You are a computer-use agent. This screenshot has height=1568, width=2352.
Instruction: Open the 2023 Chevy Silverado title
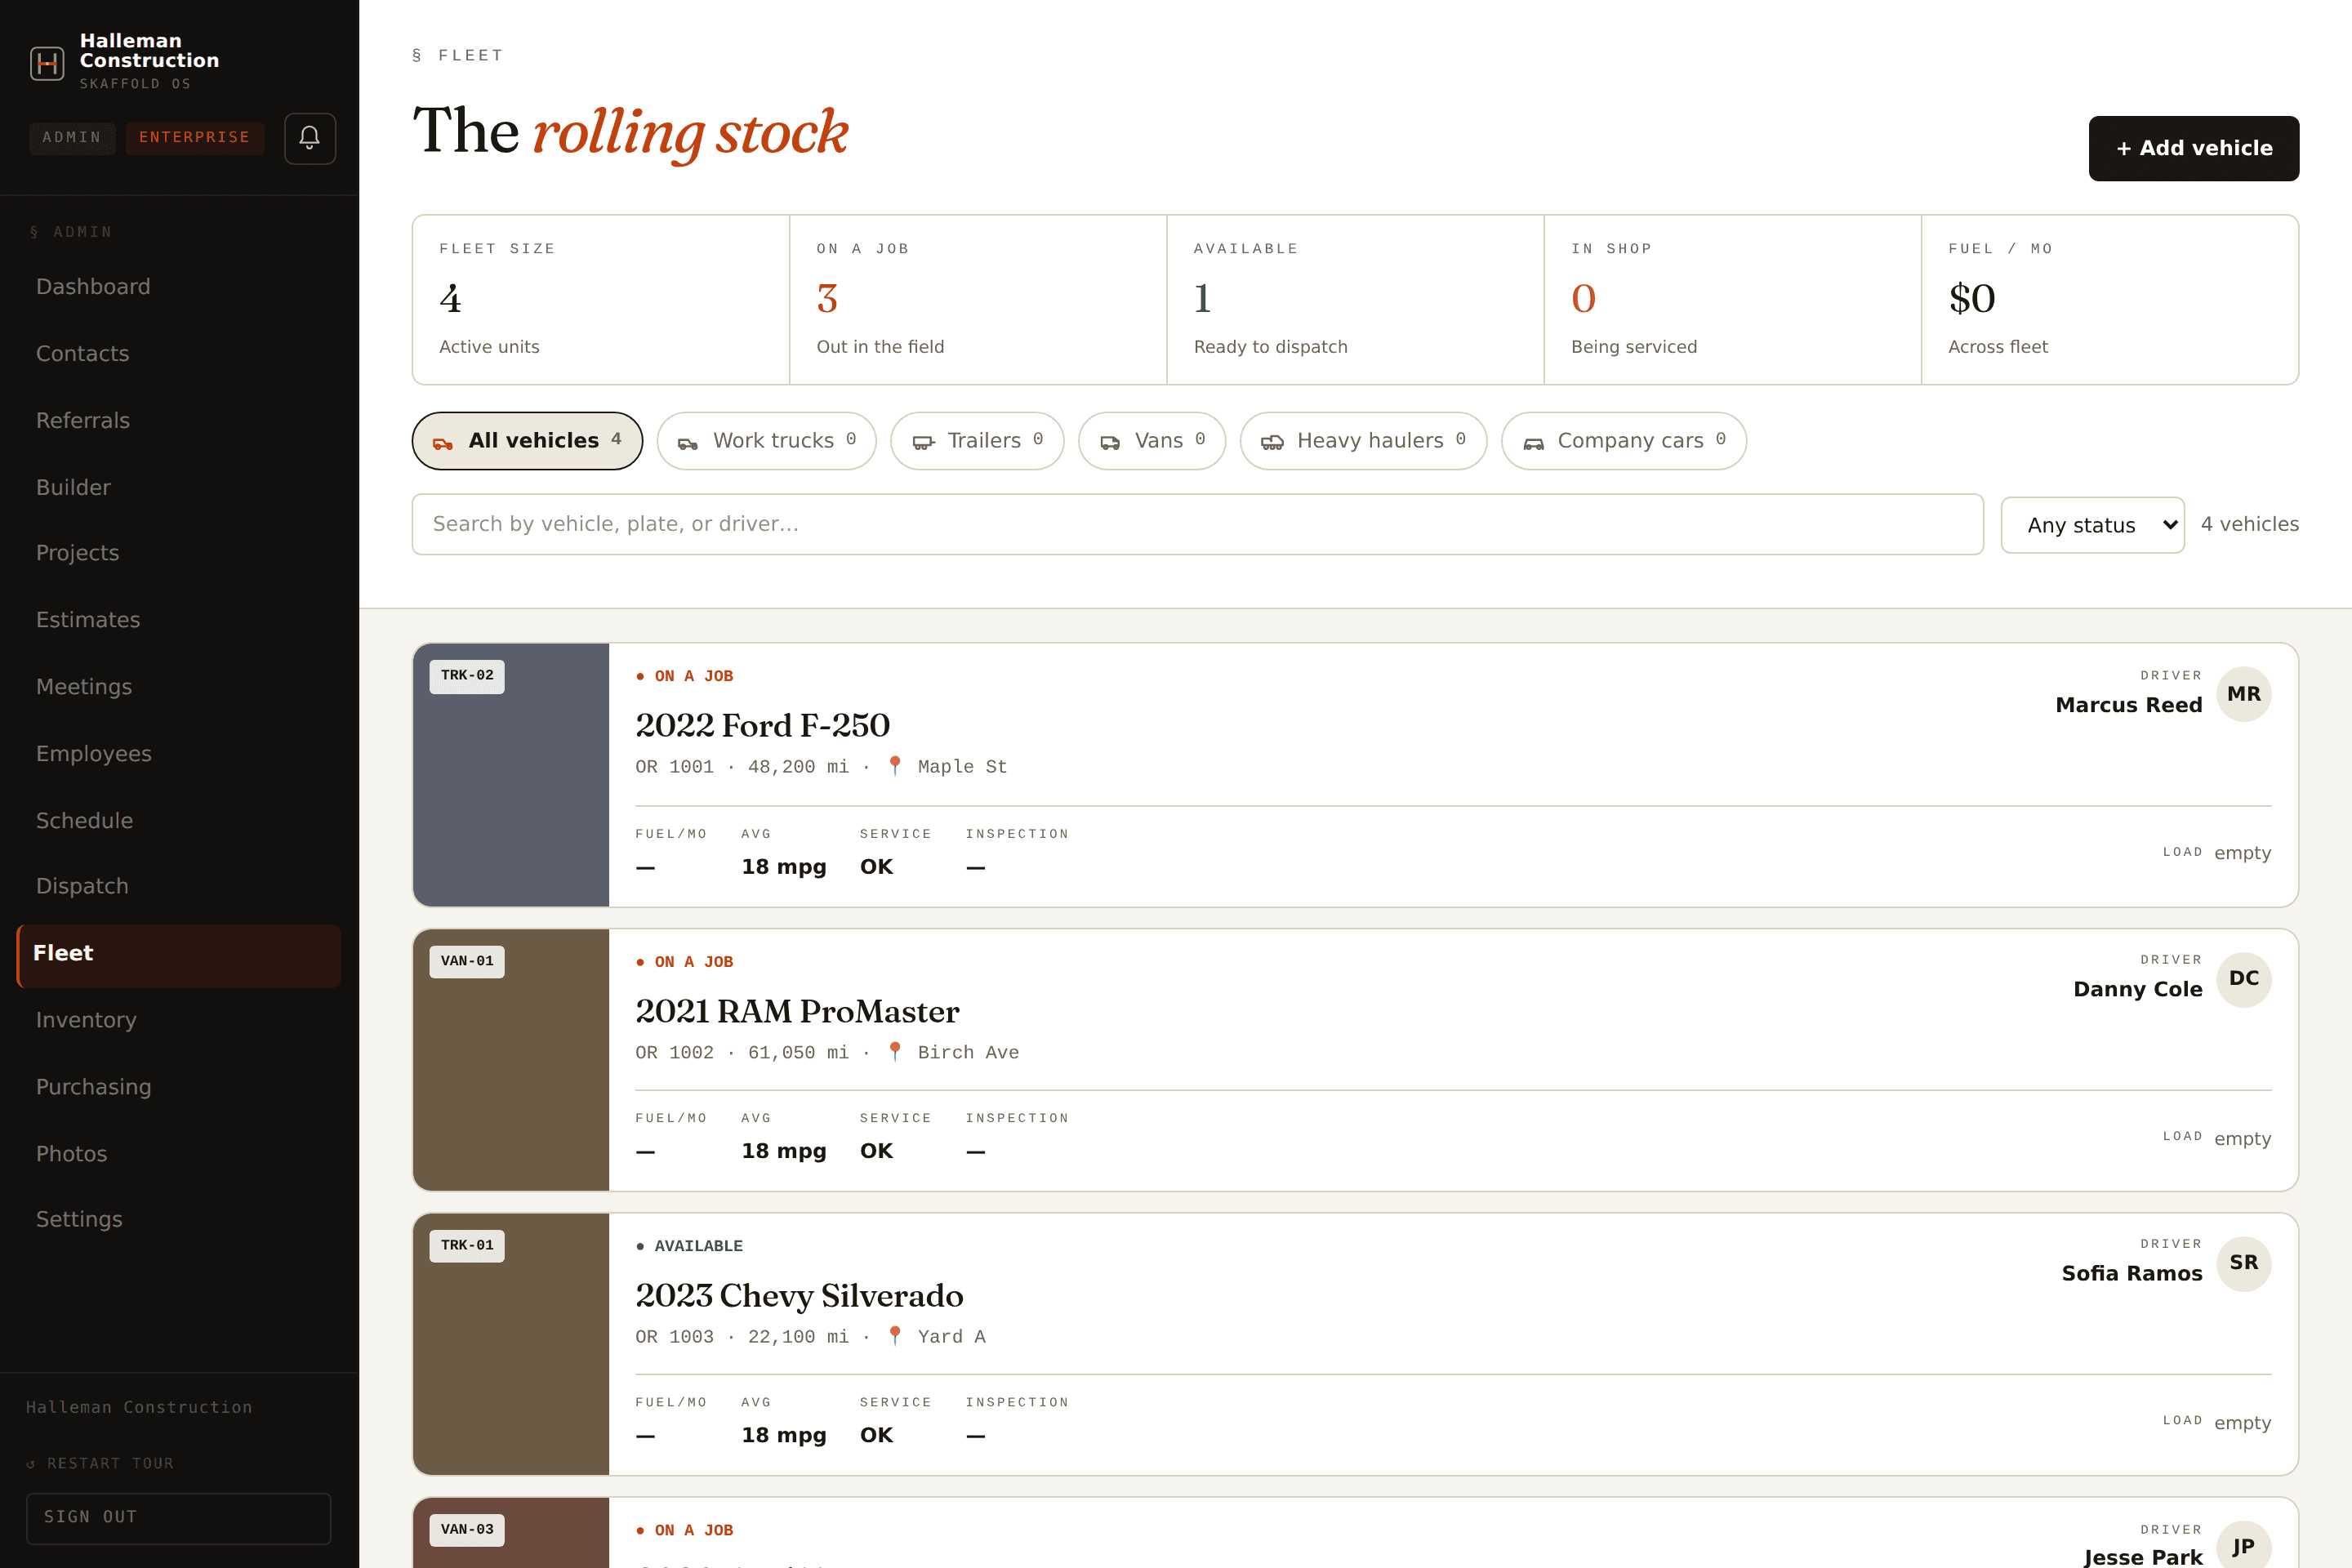click(800, 1295)
